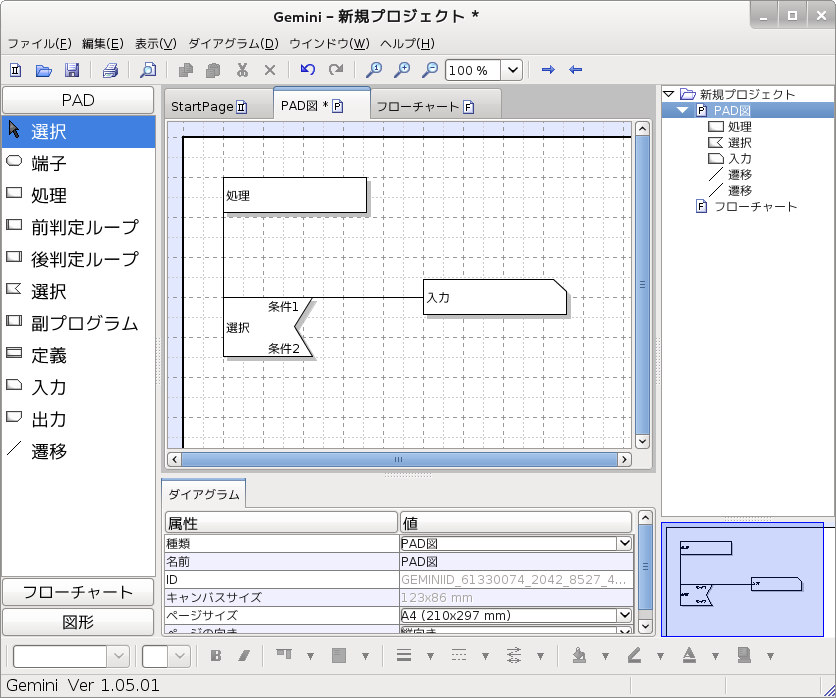Open the 図形 palette section
836x698 pixels.
click(x=78, y=622)
